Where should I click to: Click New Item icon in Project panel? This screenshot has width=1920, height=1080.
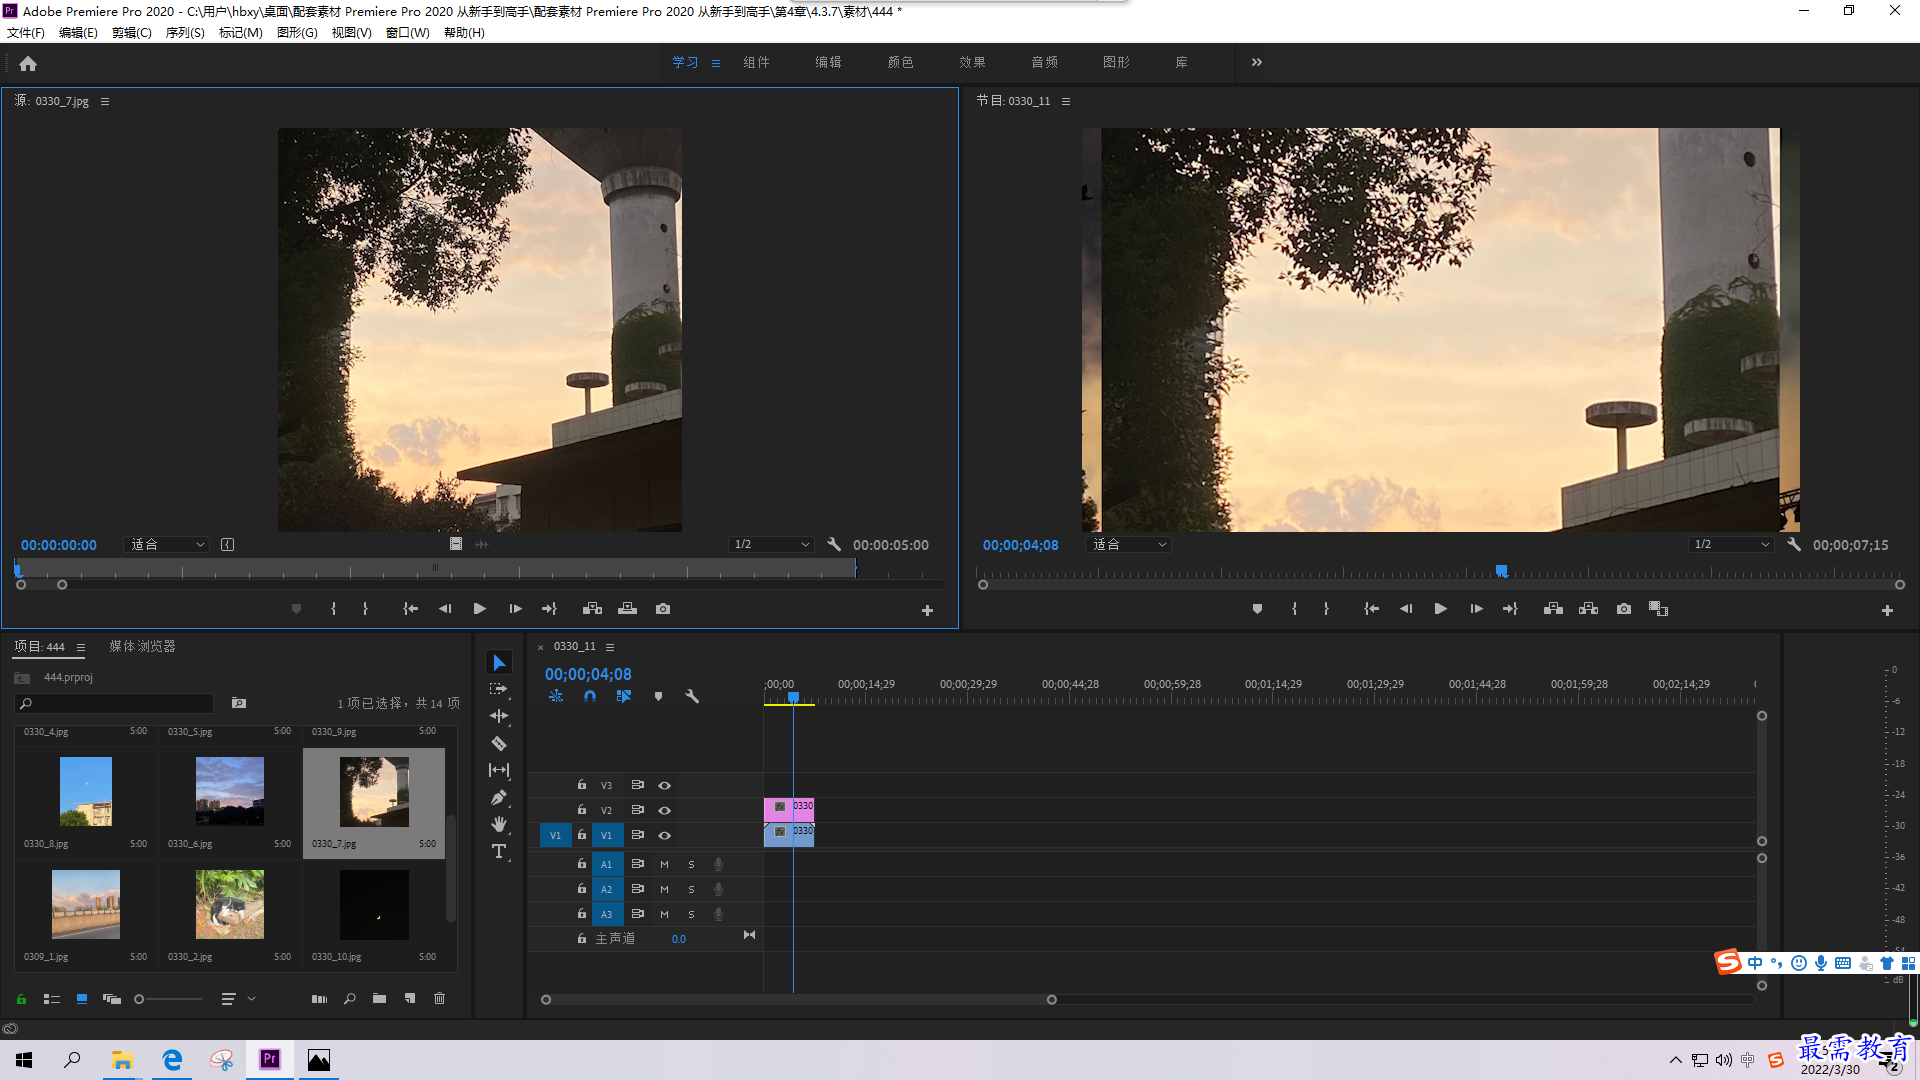click(409, 998)
